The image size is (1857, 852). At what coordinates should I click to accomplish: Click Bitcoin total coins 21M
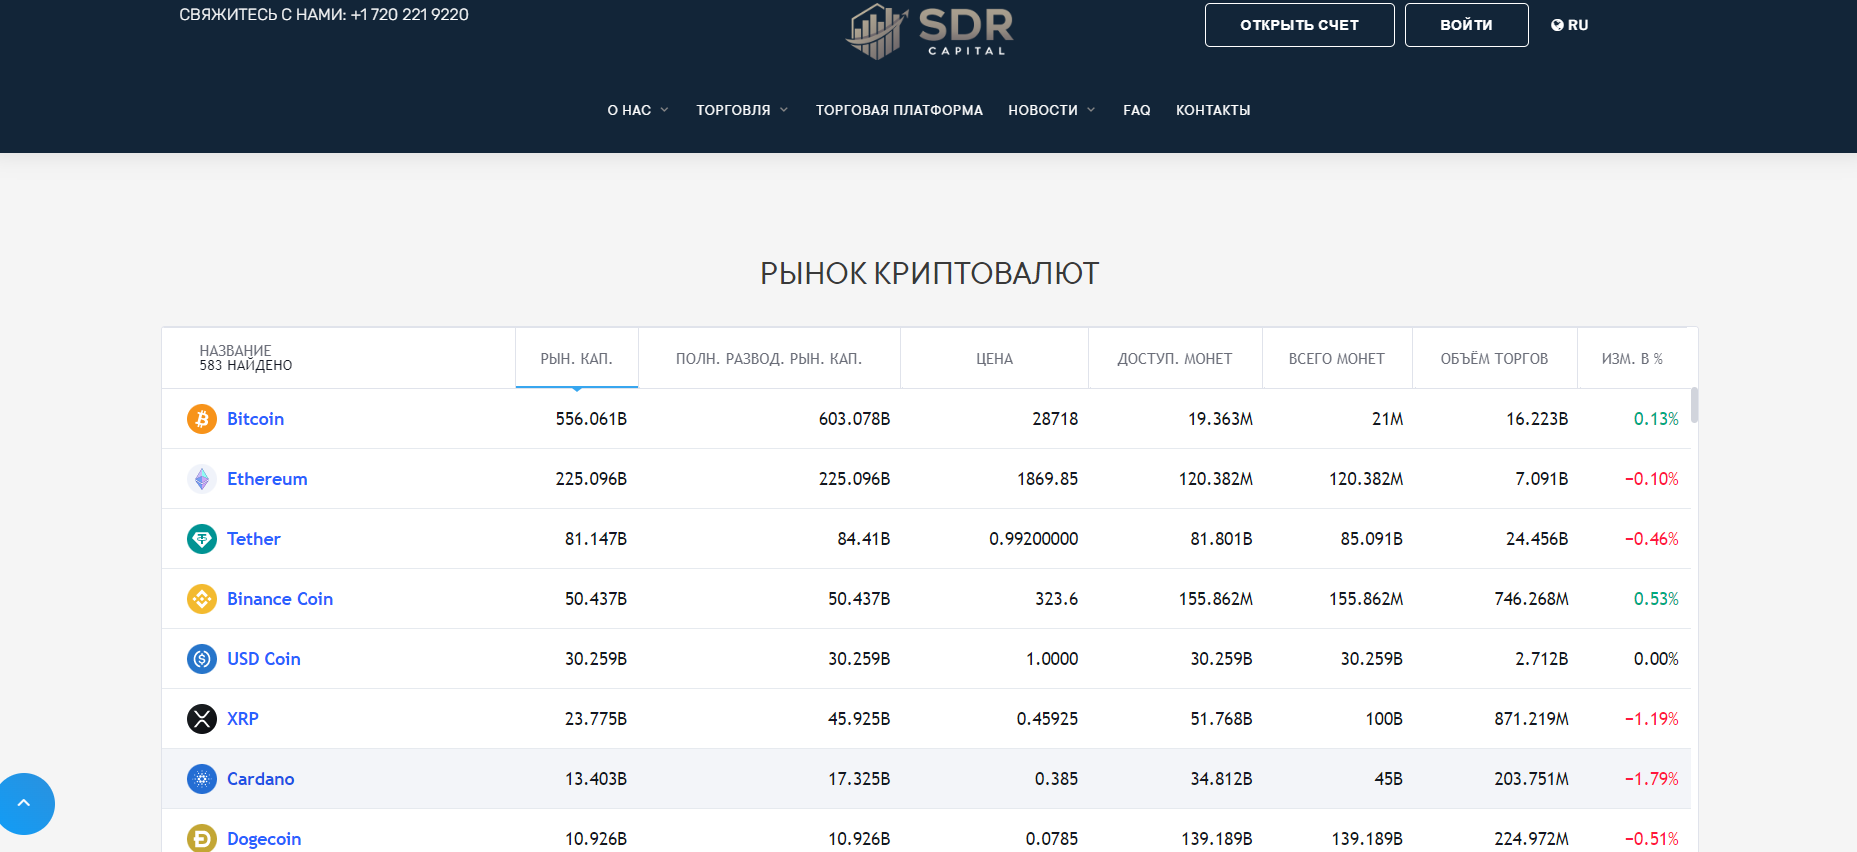pos(1387,419)
